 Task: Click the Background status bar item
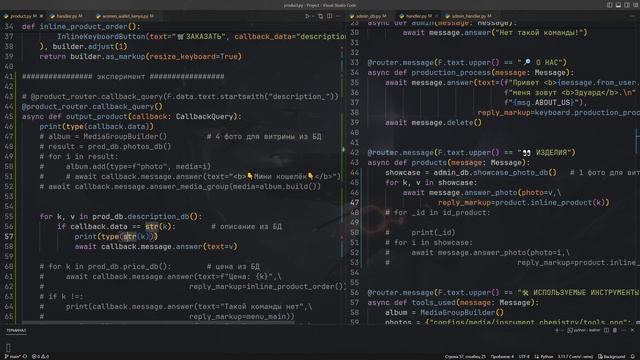[611, 356]
